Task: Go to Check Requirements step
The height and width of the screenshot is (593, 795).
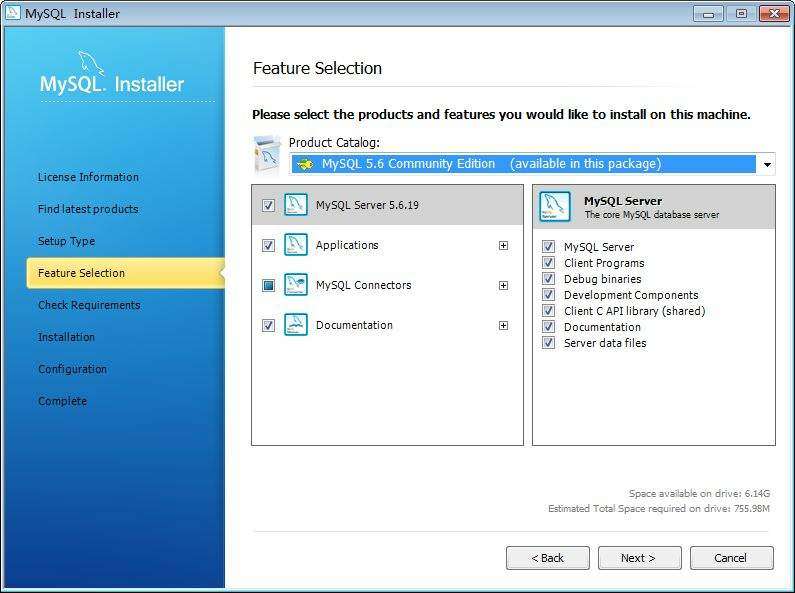Action: [x=89, y=305]
